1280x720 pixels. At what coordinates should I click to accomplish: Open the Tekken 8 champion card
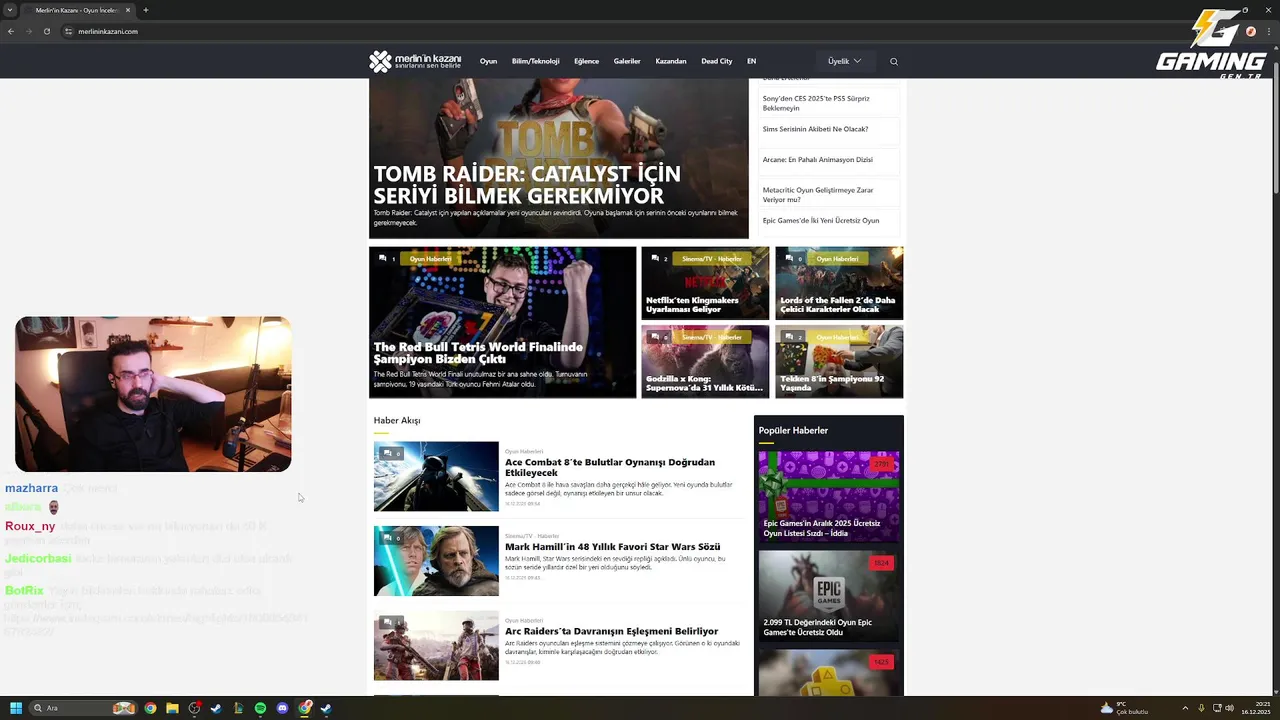[839, 361]
